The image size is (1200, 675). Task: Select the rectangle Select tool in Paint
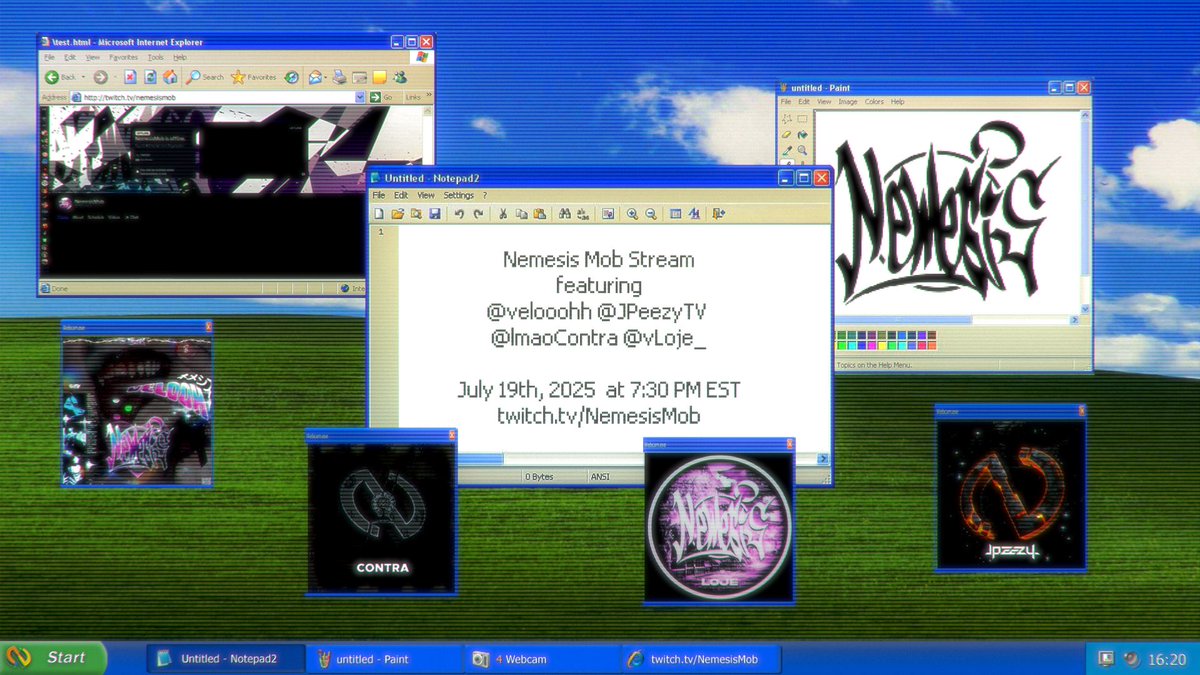tap(802, 119)
